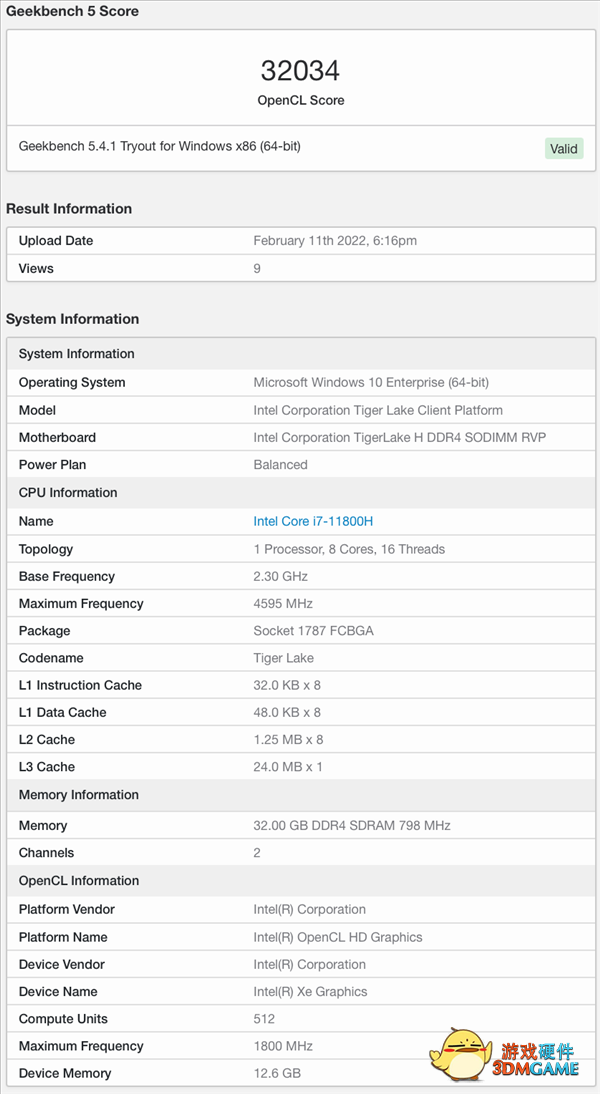Click the Channels row label
600x1094 pixels.
pos(46,853)
